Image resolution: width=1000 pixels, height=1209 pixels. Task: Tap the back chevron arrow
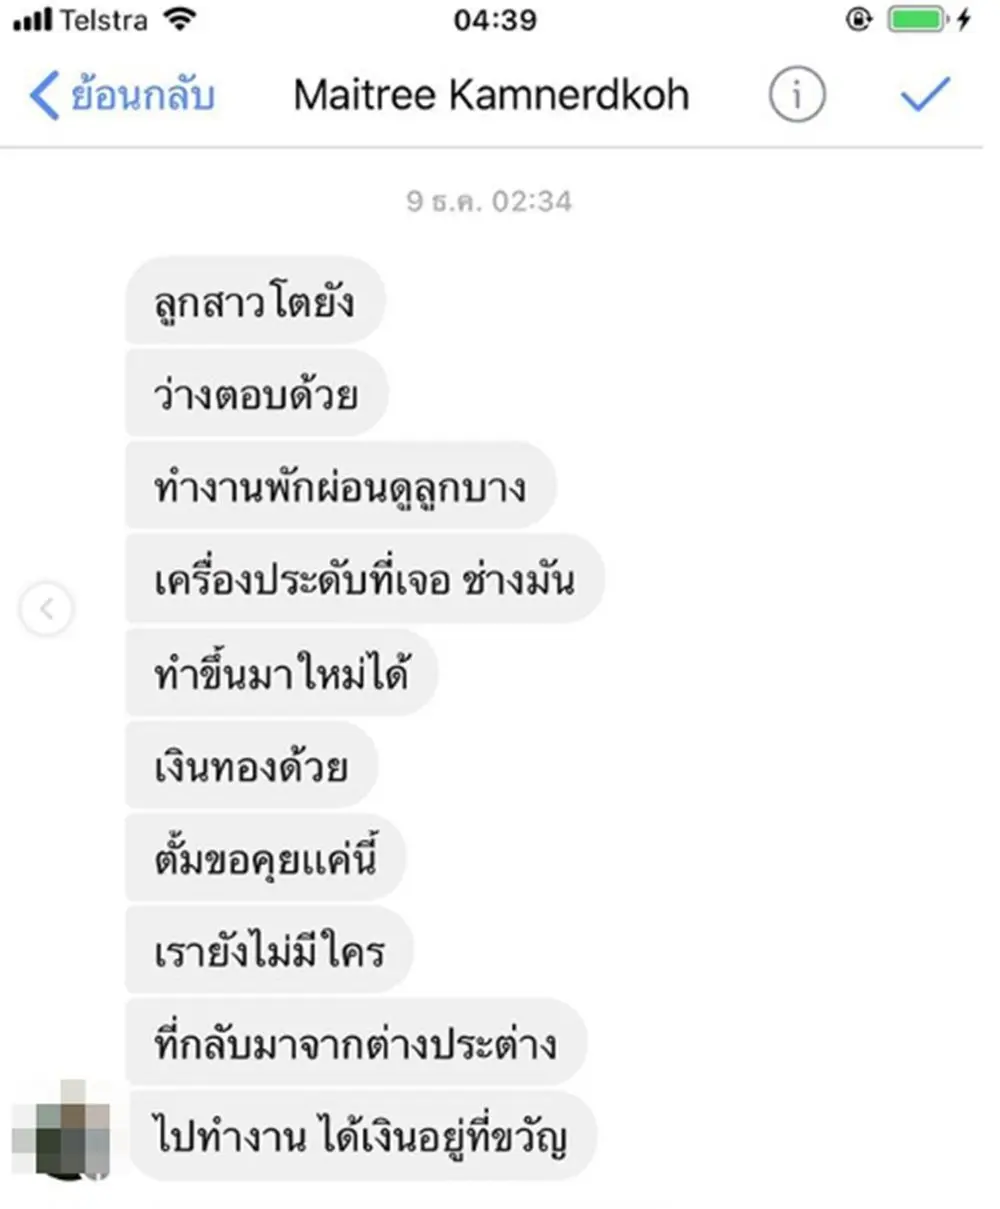(44, 95)
